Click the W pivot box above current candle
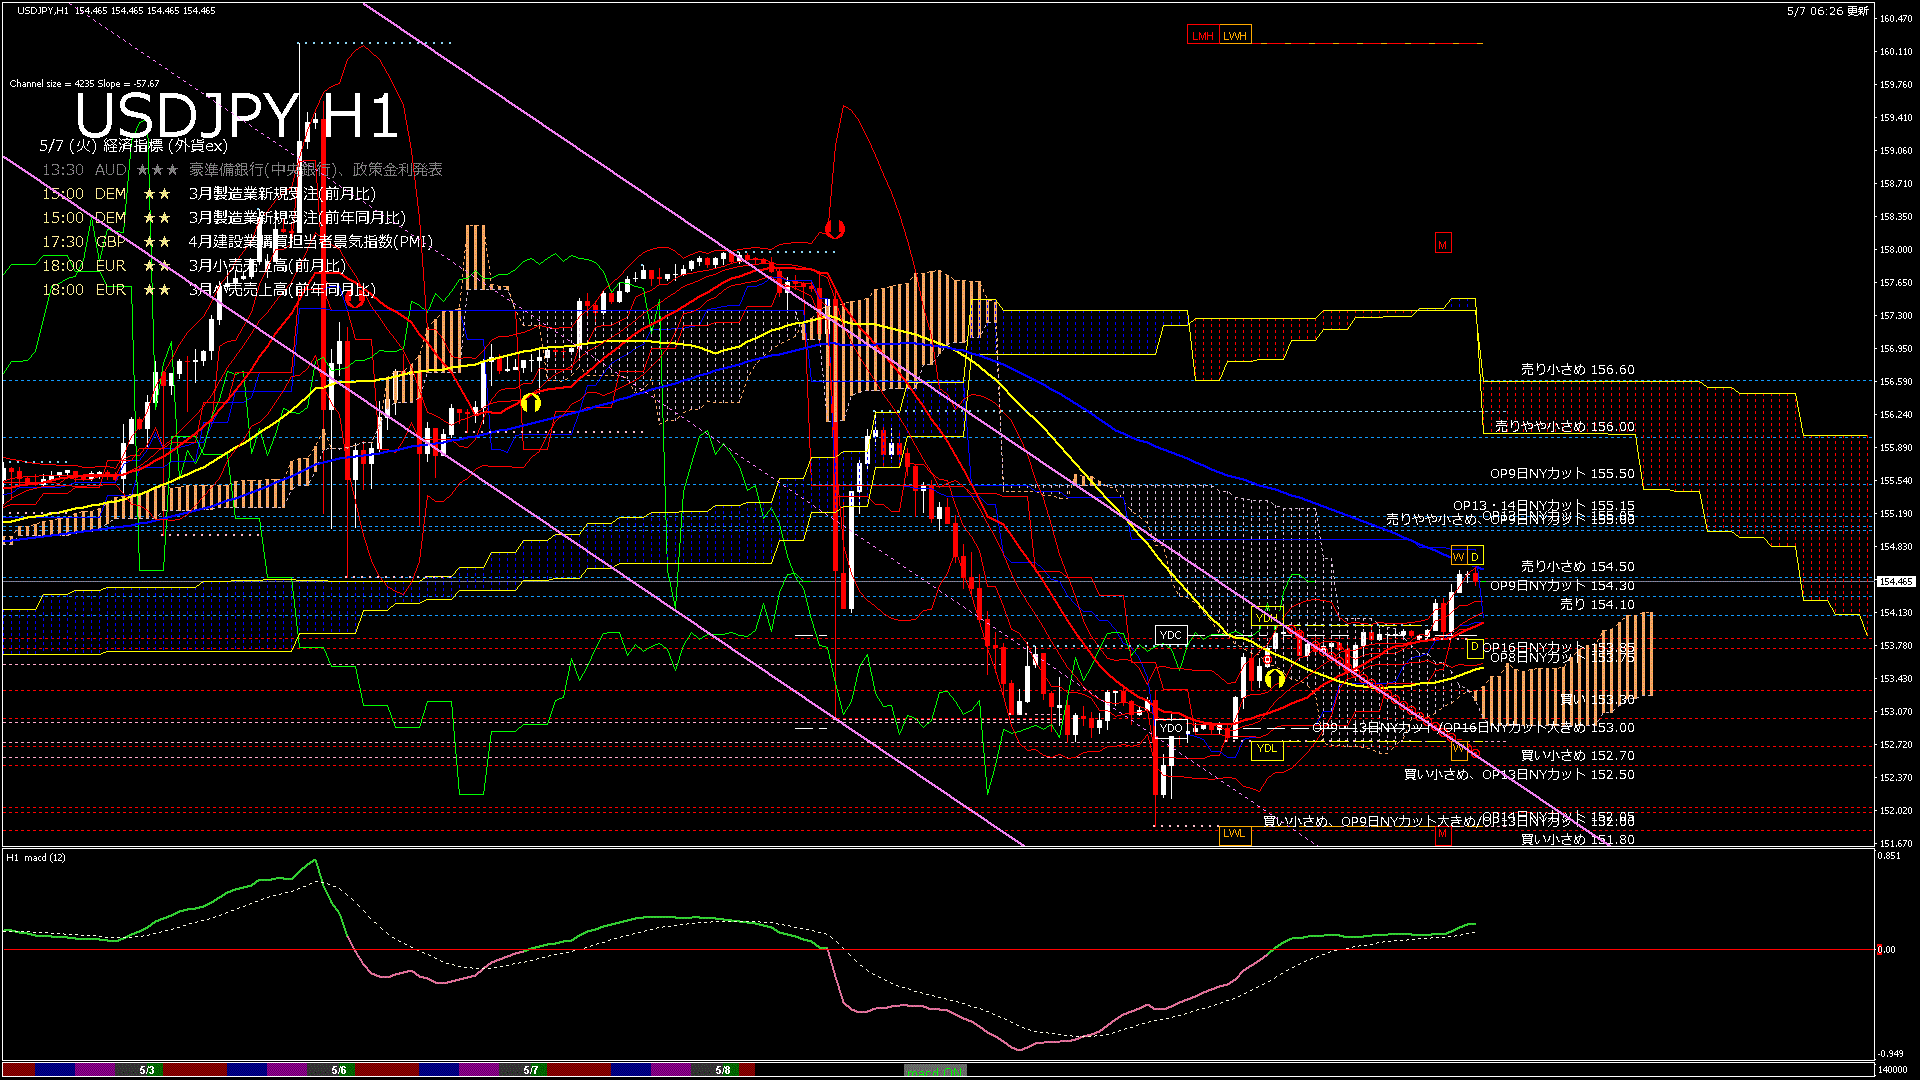1920x1080 pixels. pos(1458,557)
